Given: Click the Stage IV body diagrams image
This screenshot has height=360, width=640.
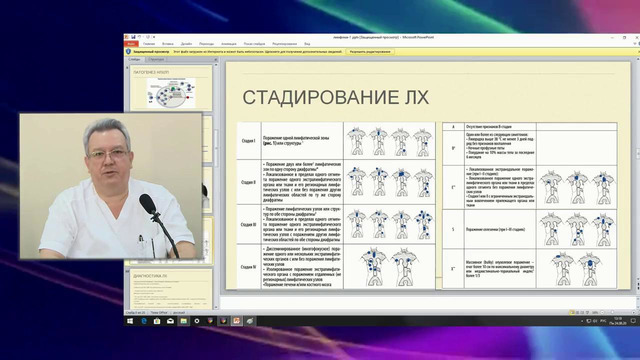Looking at the screenshot, I should tap(389, 267).
